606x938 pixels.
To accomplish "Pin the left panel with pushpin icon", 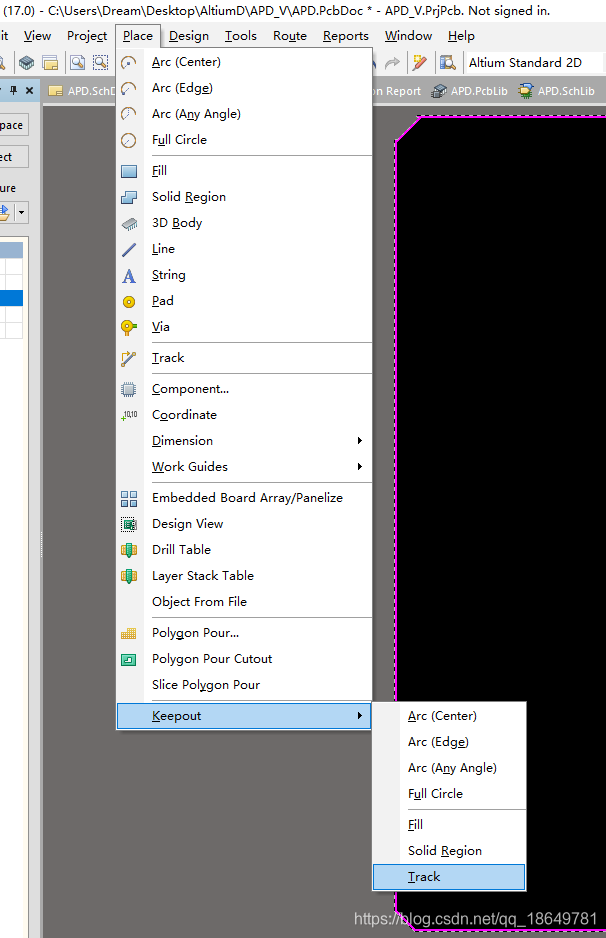I will point(14,91).
